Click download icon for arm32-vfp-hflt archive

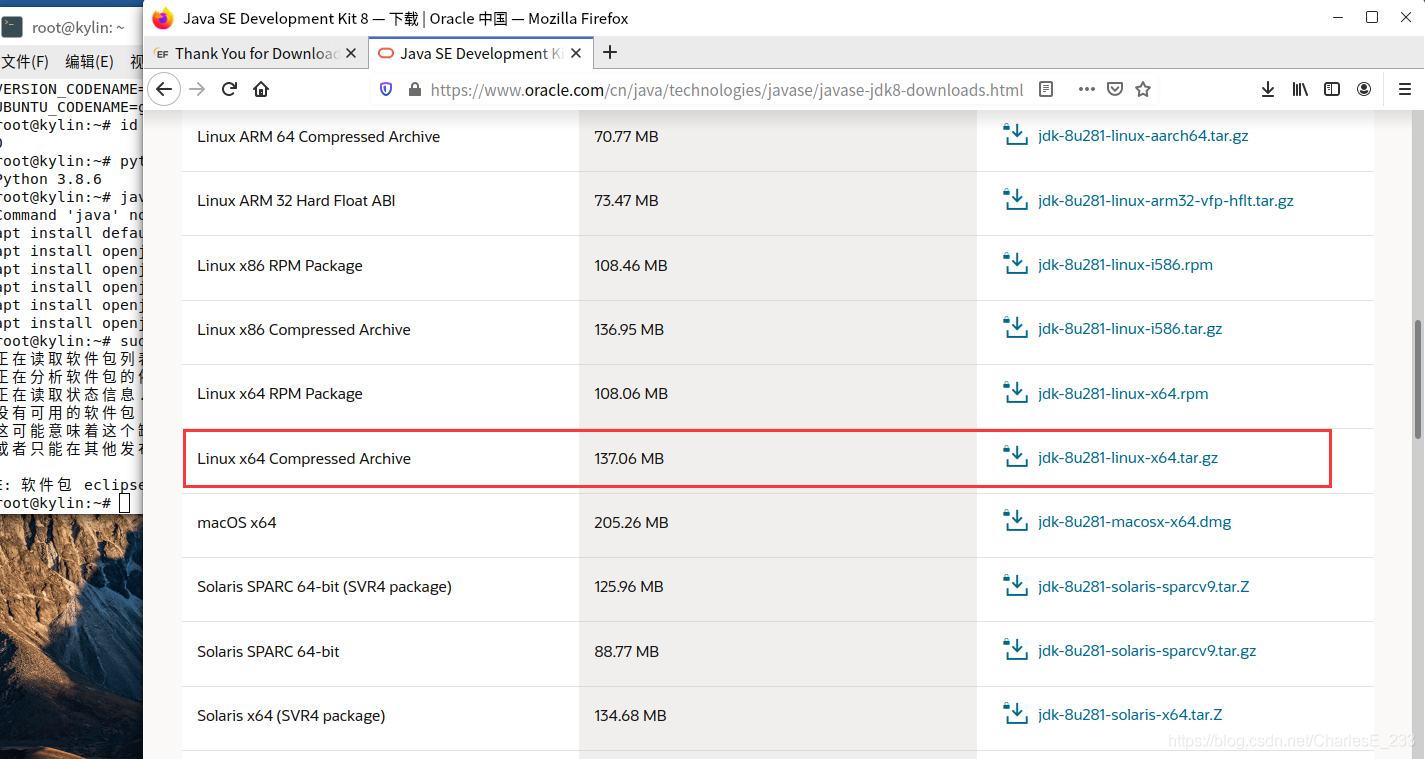[x=1016, y=199]
